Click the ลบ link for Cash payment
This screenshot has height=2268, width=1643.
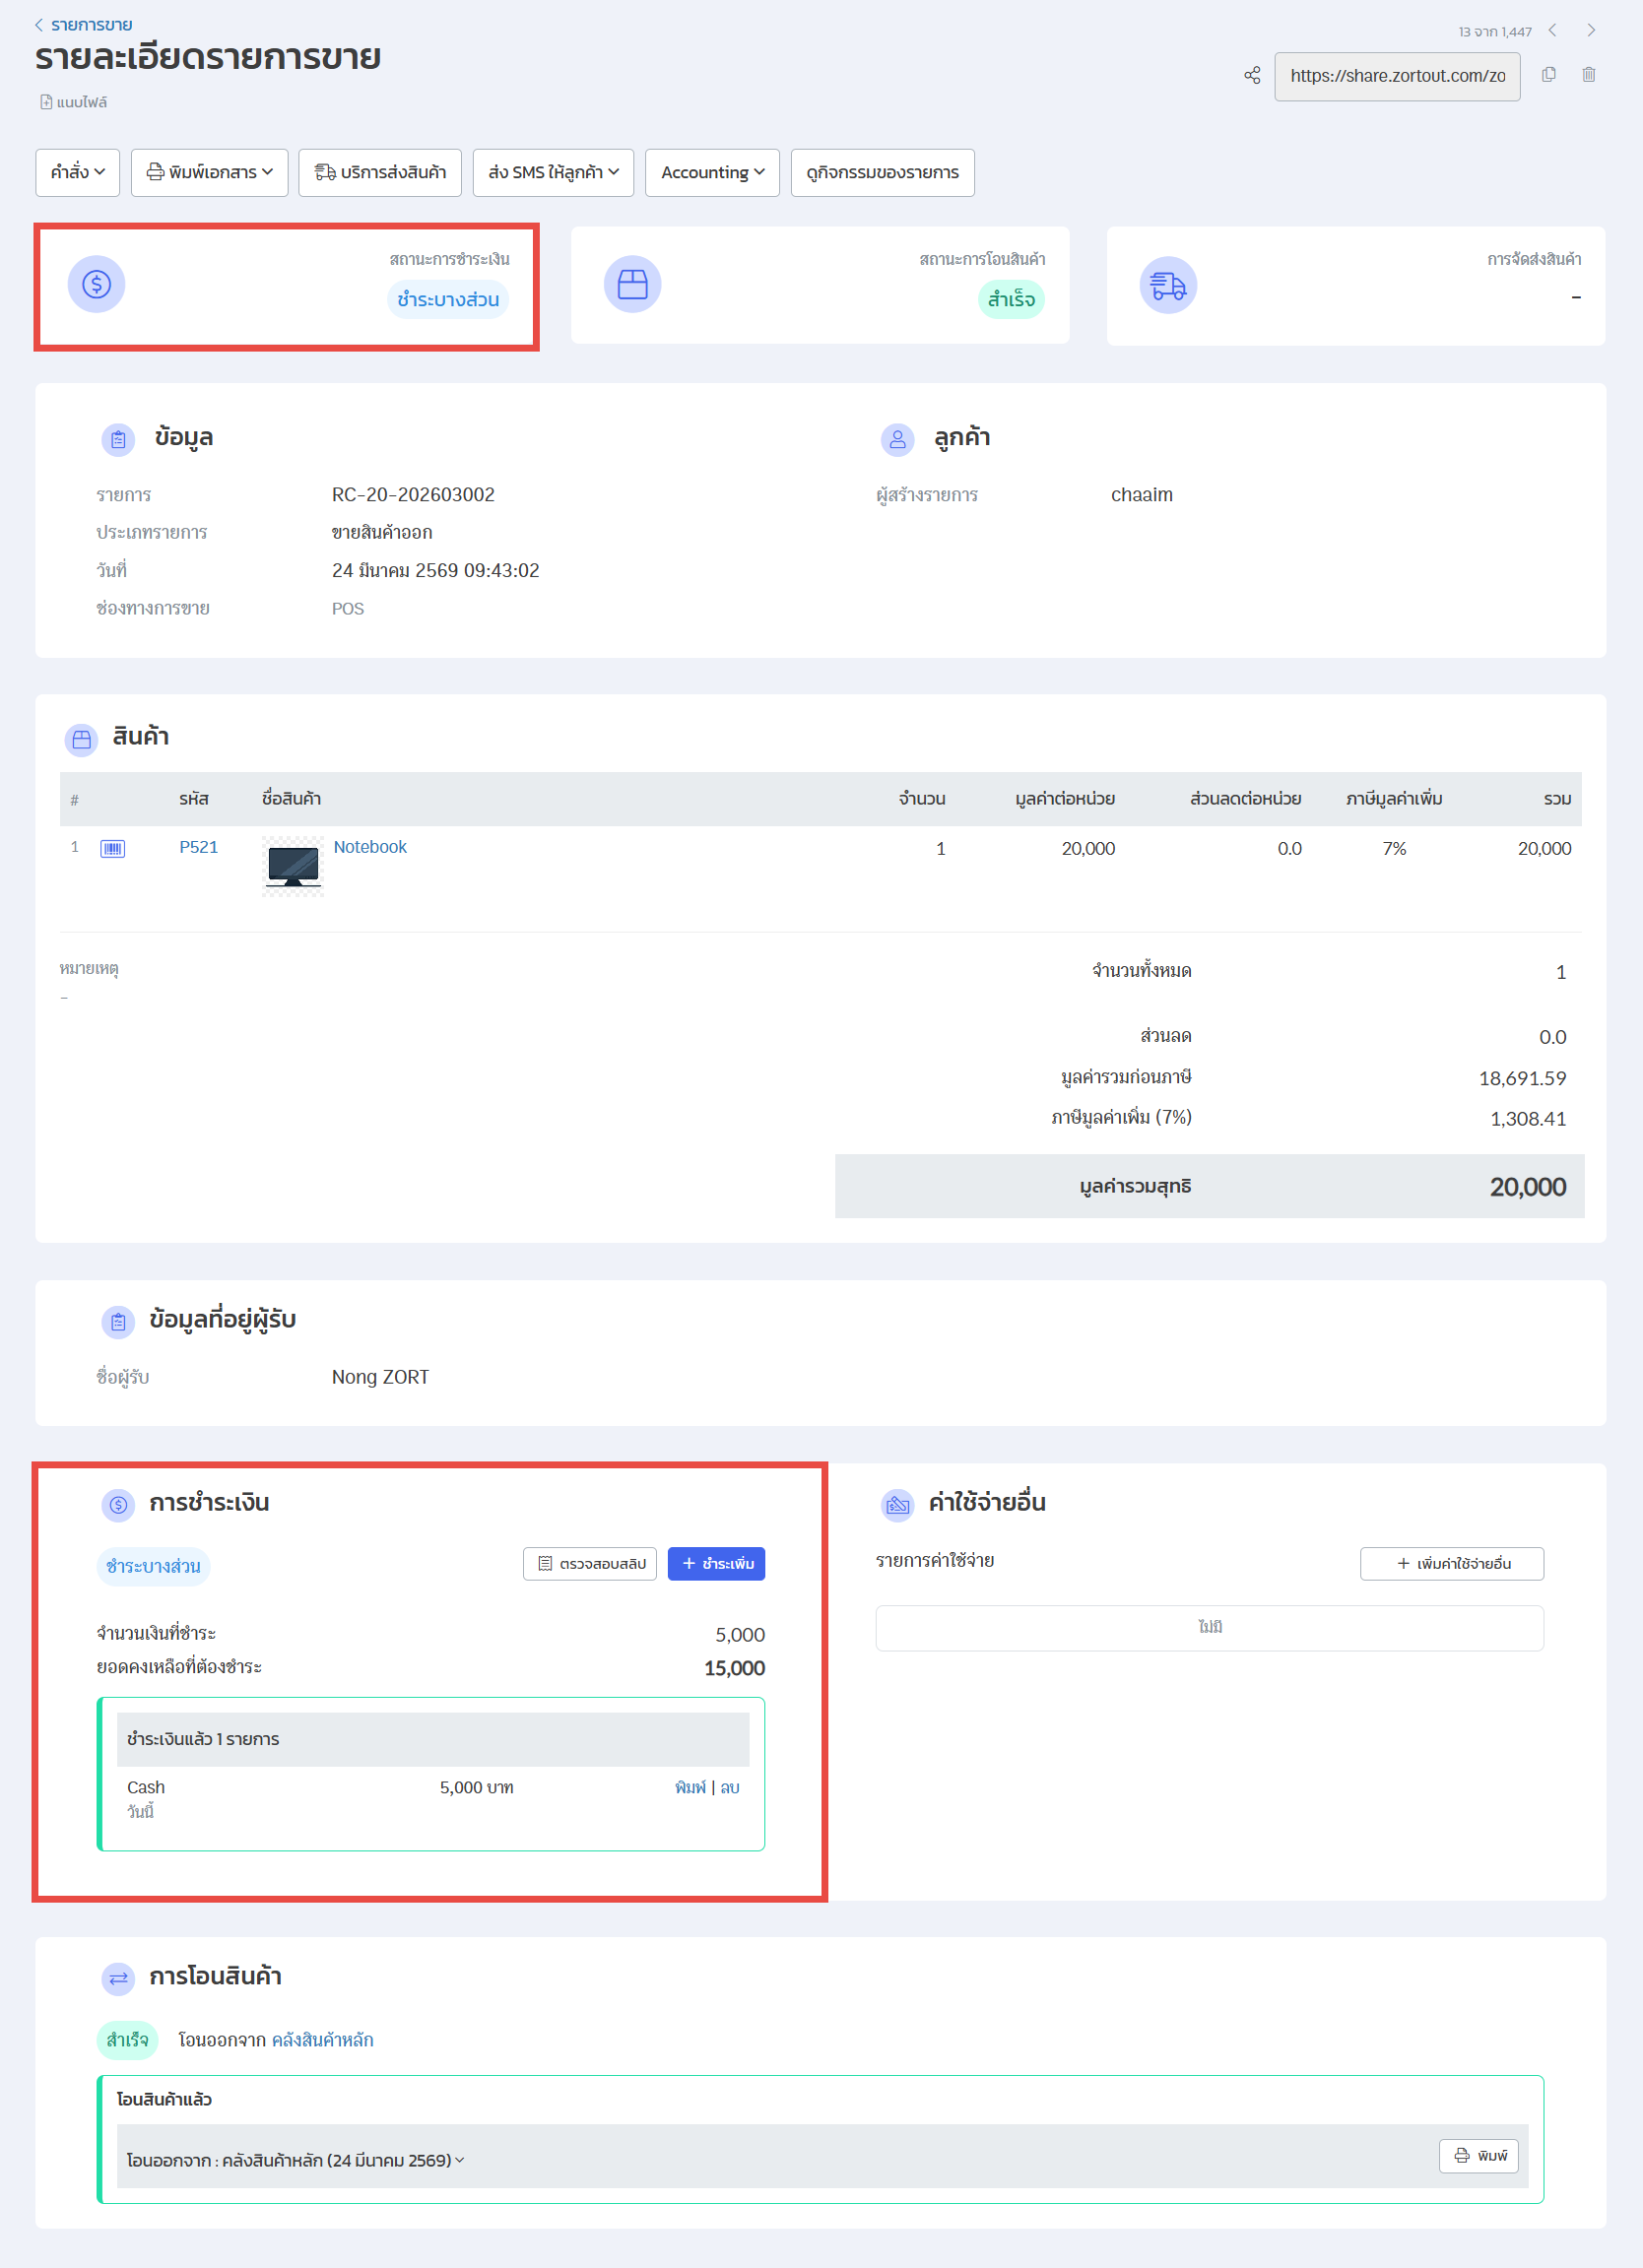click(730, 1787)
